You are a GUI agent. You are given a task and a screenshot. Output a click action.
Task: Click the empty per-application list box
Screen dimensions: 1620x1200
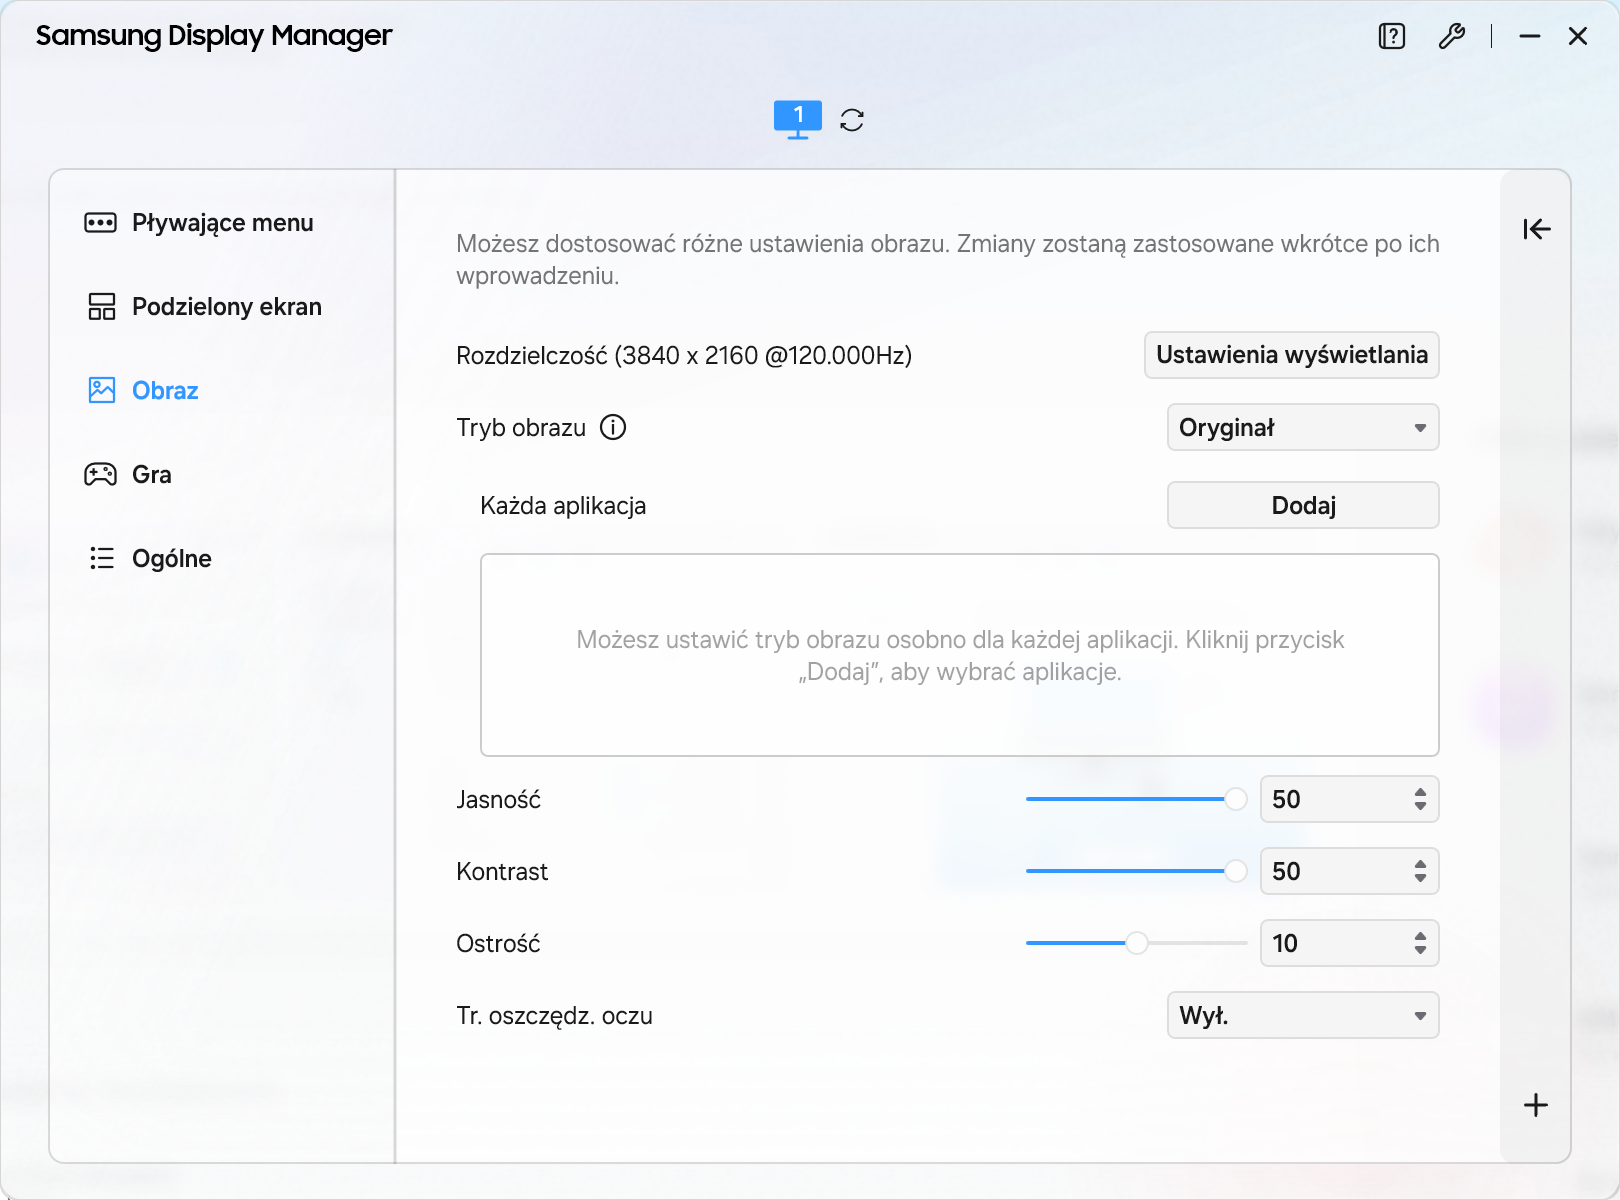[960, 655]
